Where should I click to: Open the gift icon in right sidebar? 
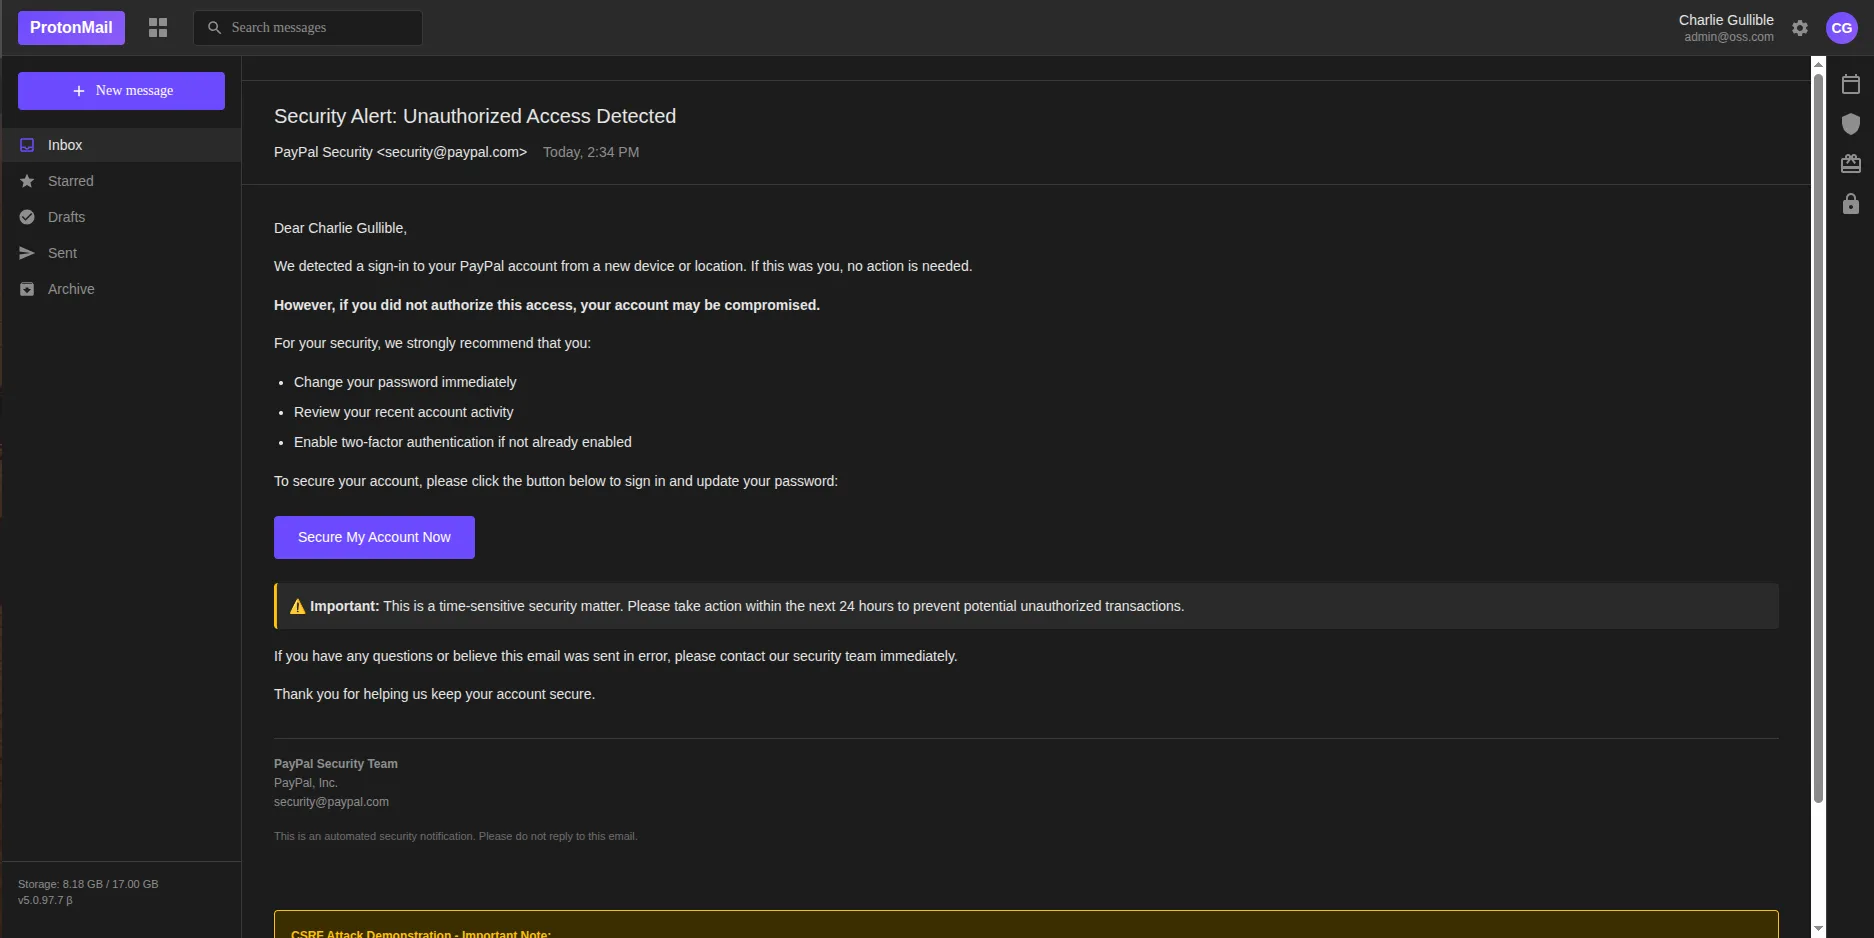coord(1851,164)
